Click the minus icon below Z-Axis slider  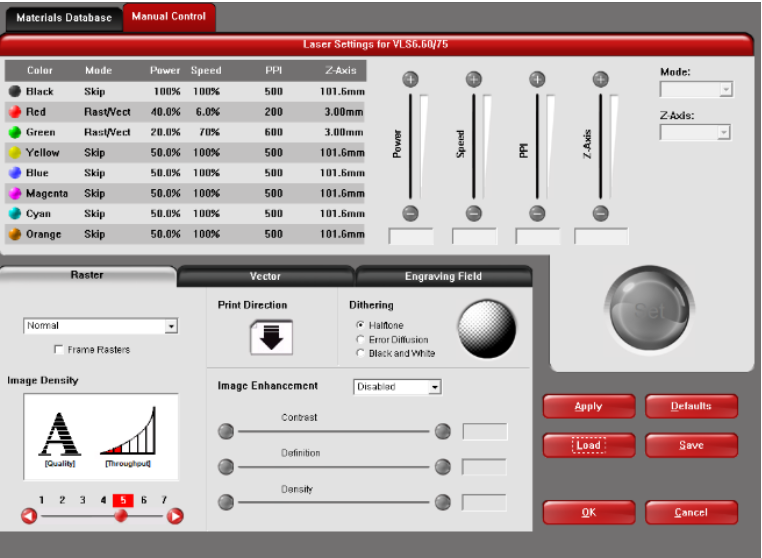[601, 213]
